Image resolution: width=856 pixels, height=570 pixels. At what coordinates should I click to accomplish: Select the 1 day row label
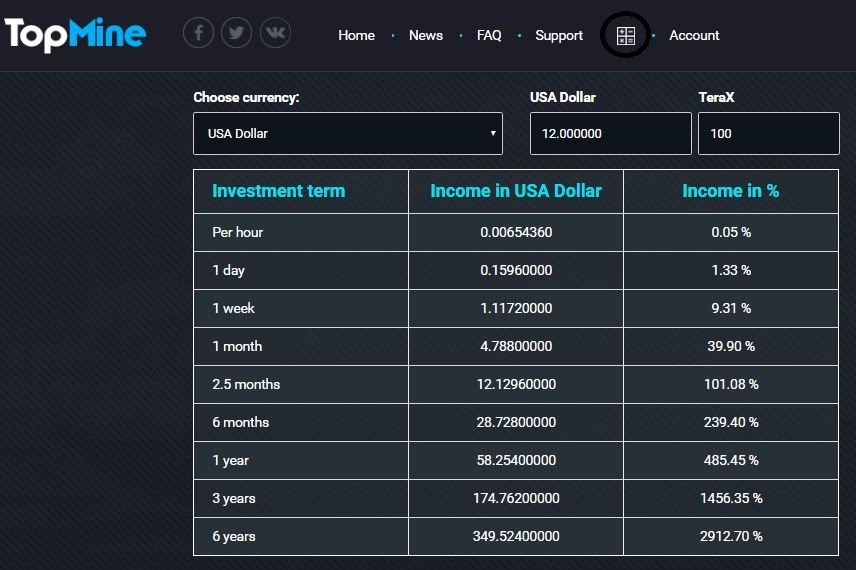point(228,270)
